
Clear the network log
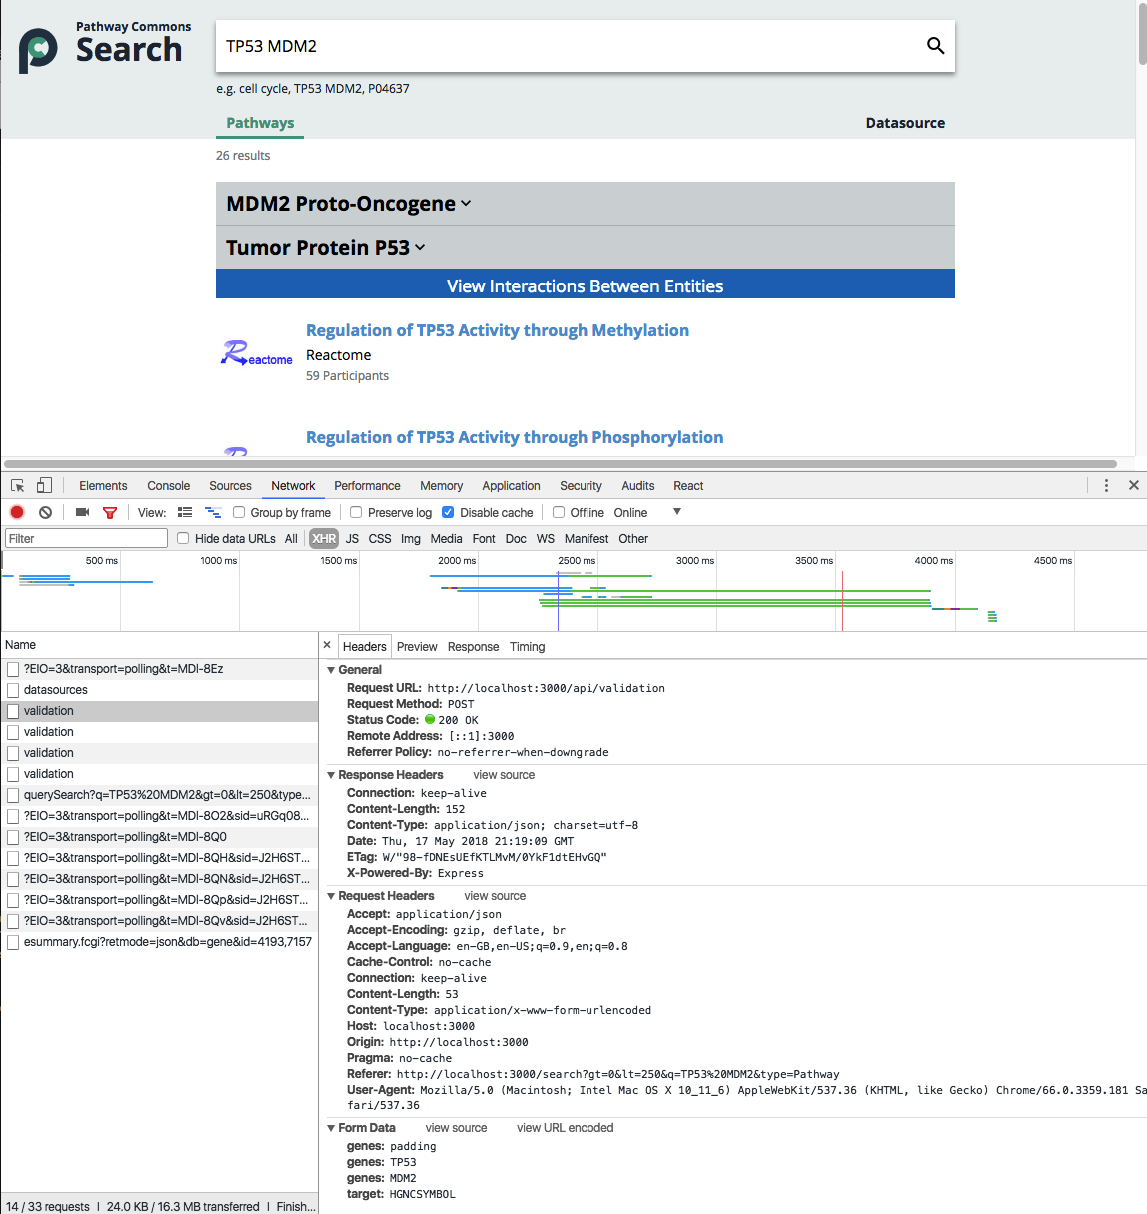click(x=45, y=512)
